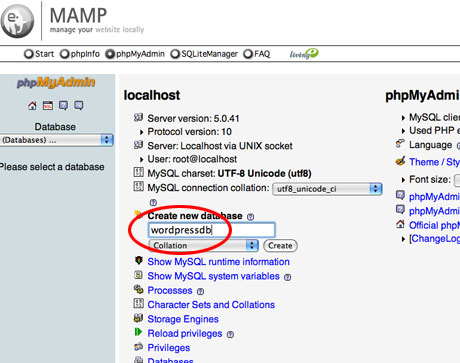The width and height of the screenshot is (460, 363).
Task: Open the SQL query window icon
Action: pos(48,106)
